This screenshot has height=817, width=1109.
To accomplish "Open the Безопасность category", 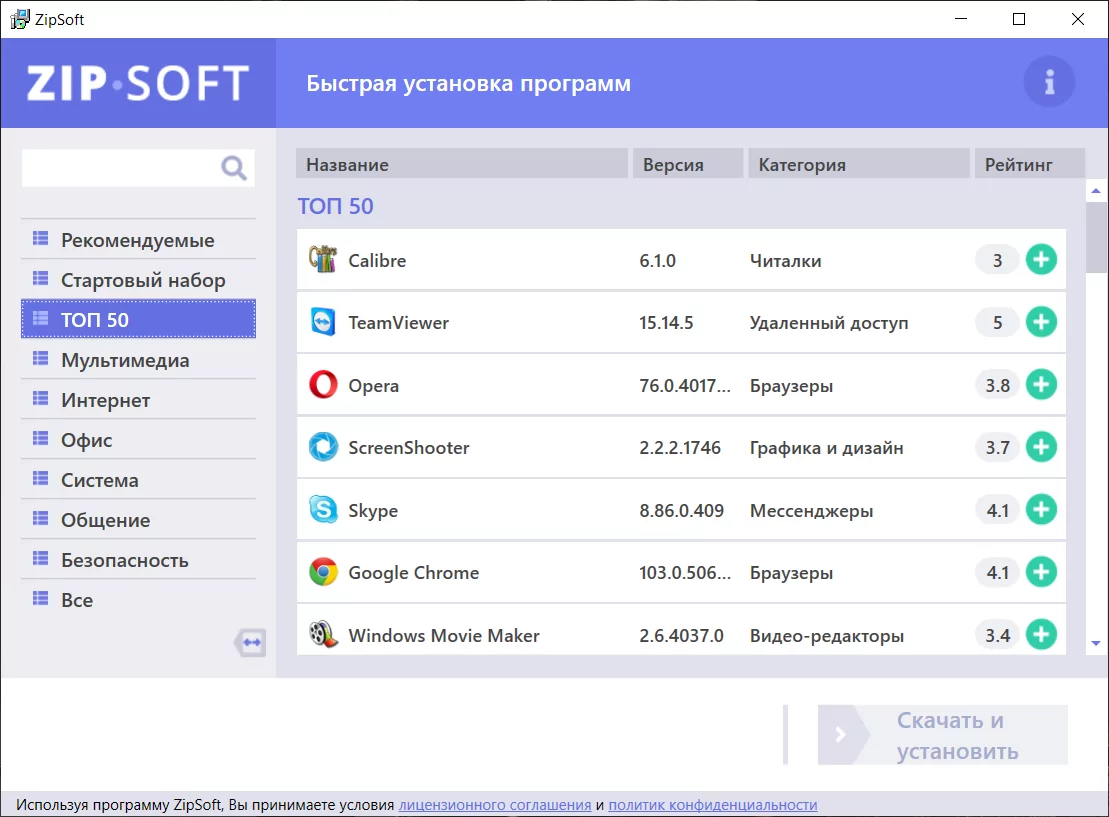I will [138, 560].
